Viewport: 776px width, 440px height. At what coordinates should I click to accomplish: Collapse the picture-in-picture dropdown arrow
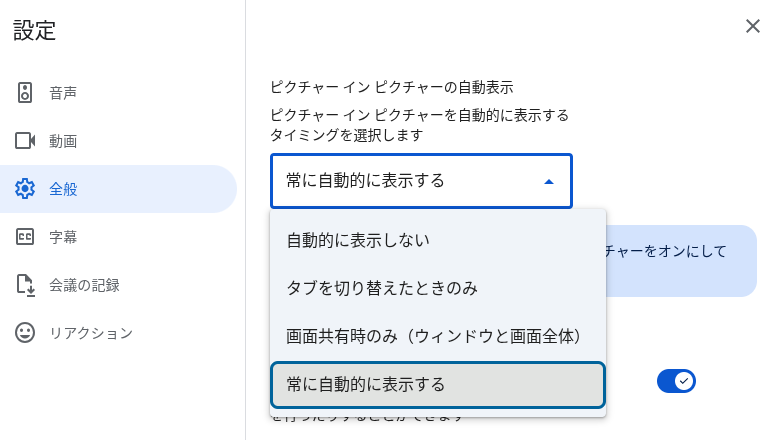[x=548, y=182]
